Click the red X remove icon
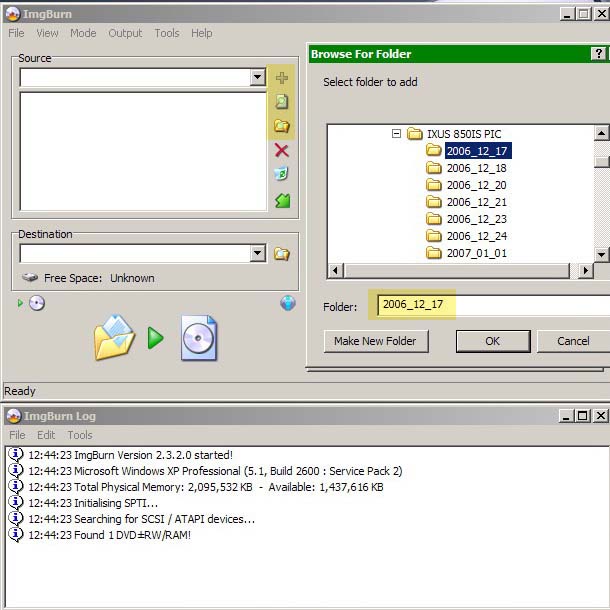The width and height of the screenshot is (610, 610). coord(282,150)
